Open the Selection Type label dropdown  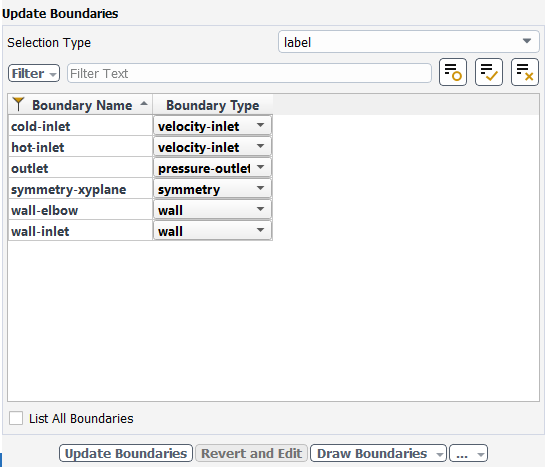pos(408,42)
